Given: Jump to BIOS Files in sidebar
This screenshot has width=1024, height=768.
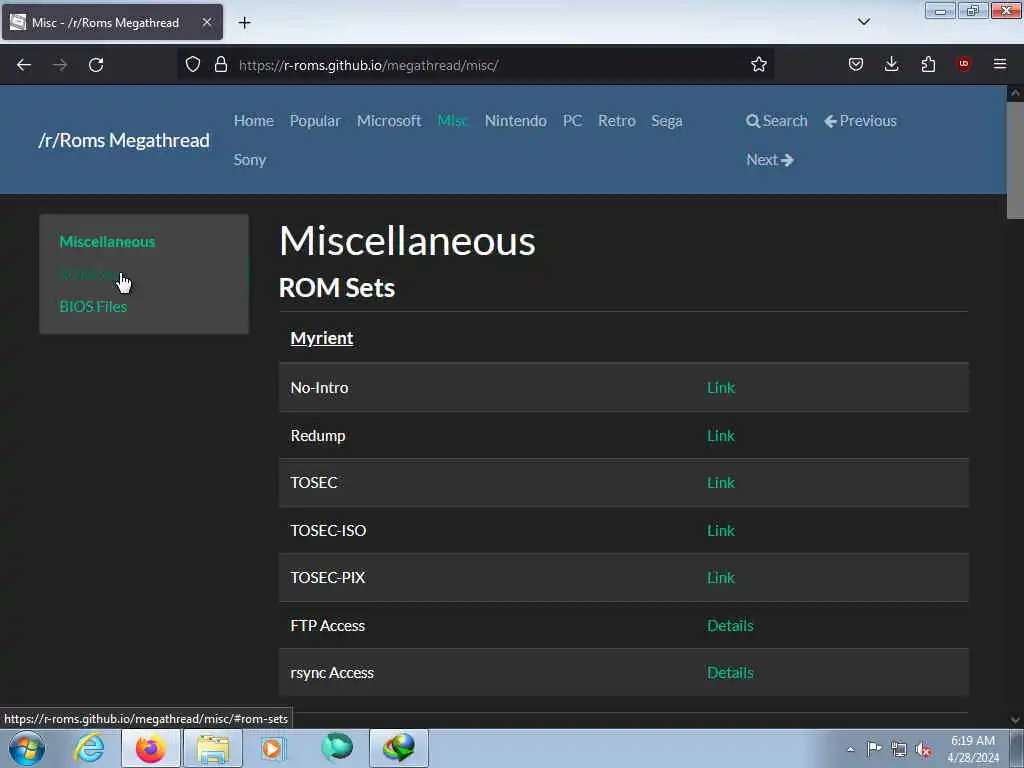Looking at the screenshot, I should [93, 306].
